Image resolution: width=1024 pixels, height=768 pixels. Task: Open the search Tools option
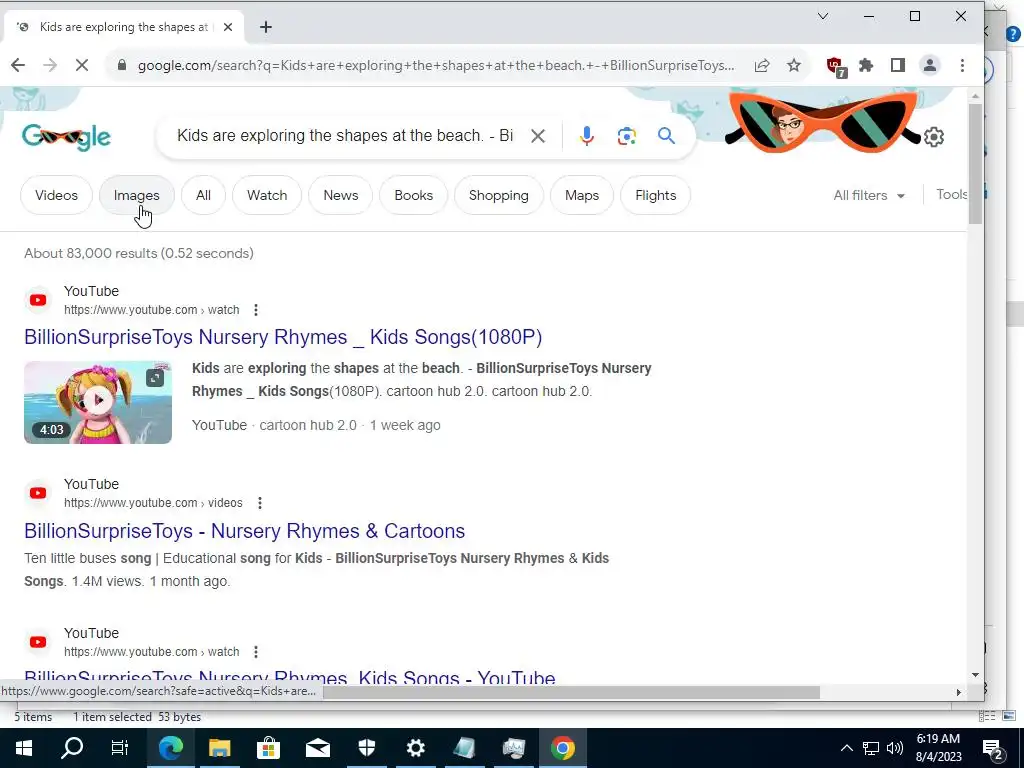951,194
